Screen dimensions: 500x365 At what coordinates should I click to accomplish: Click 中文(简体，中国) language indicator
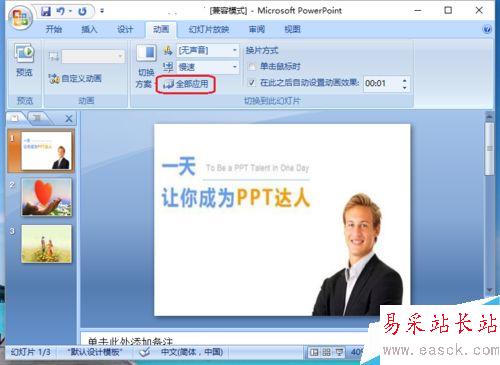(x=192, y=352)
